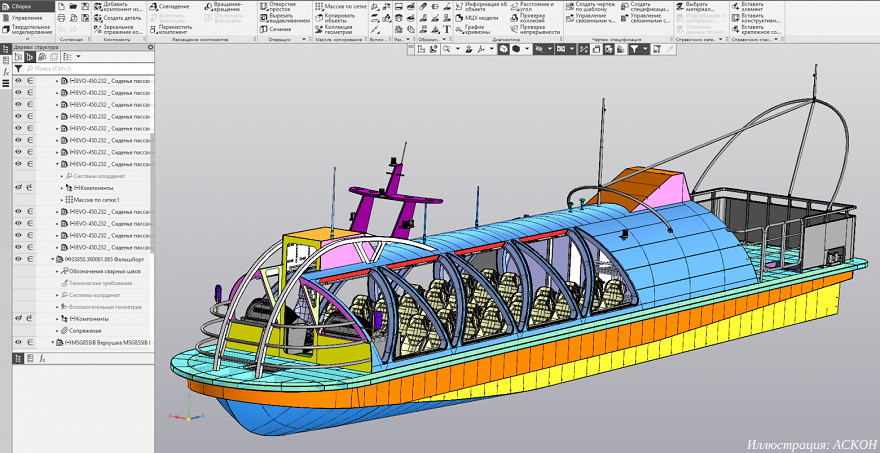Click 'Выбрать материал...' button

(700, 7)
